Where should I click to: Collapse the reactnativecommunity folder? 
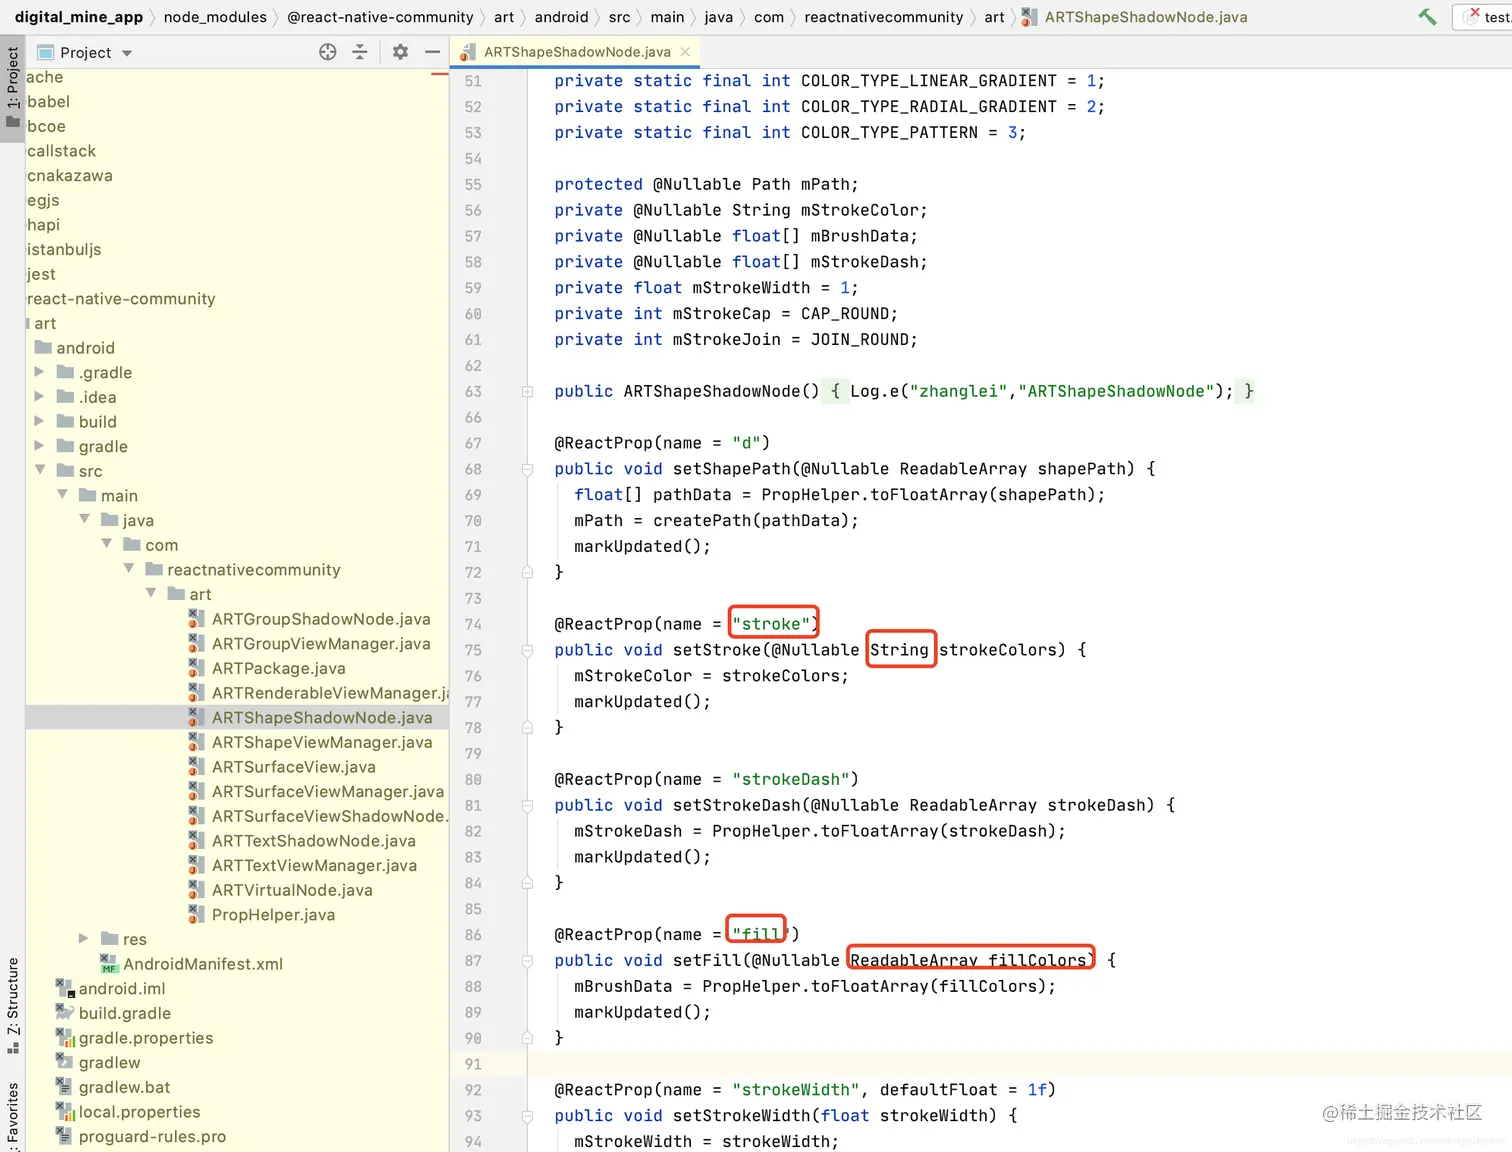coord(128,569)
